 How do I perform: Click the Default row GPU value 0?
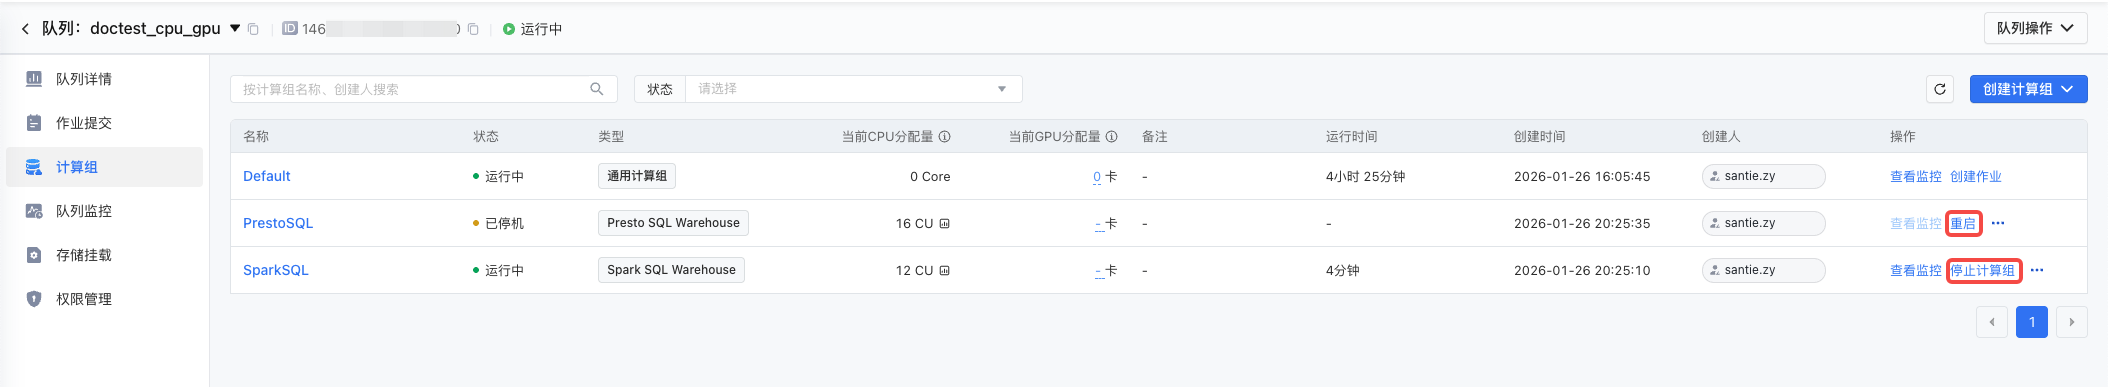click(1097, 177)
